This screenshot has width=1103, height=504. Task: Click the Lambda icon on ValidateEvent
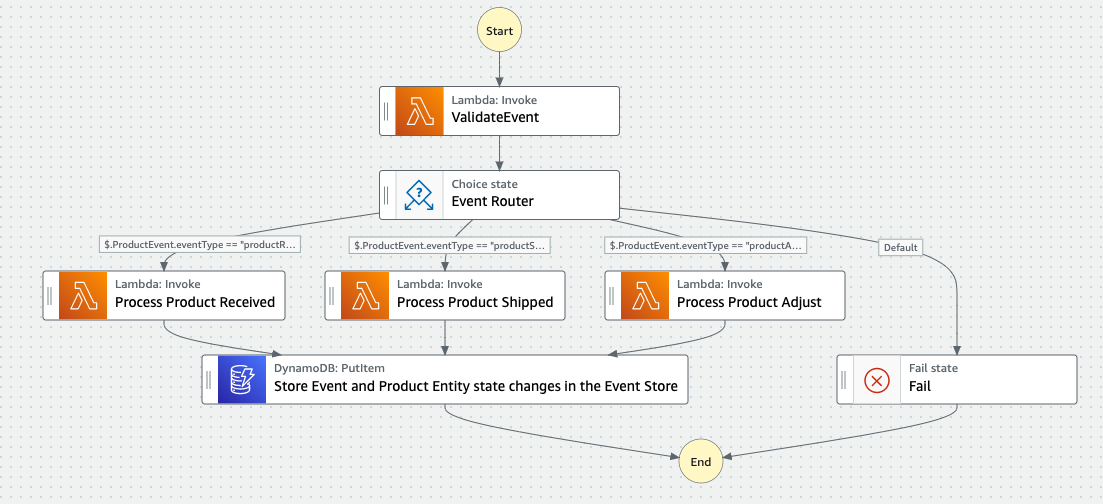coord(419,111)
